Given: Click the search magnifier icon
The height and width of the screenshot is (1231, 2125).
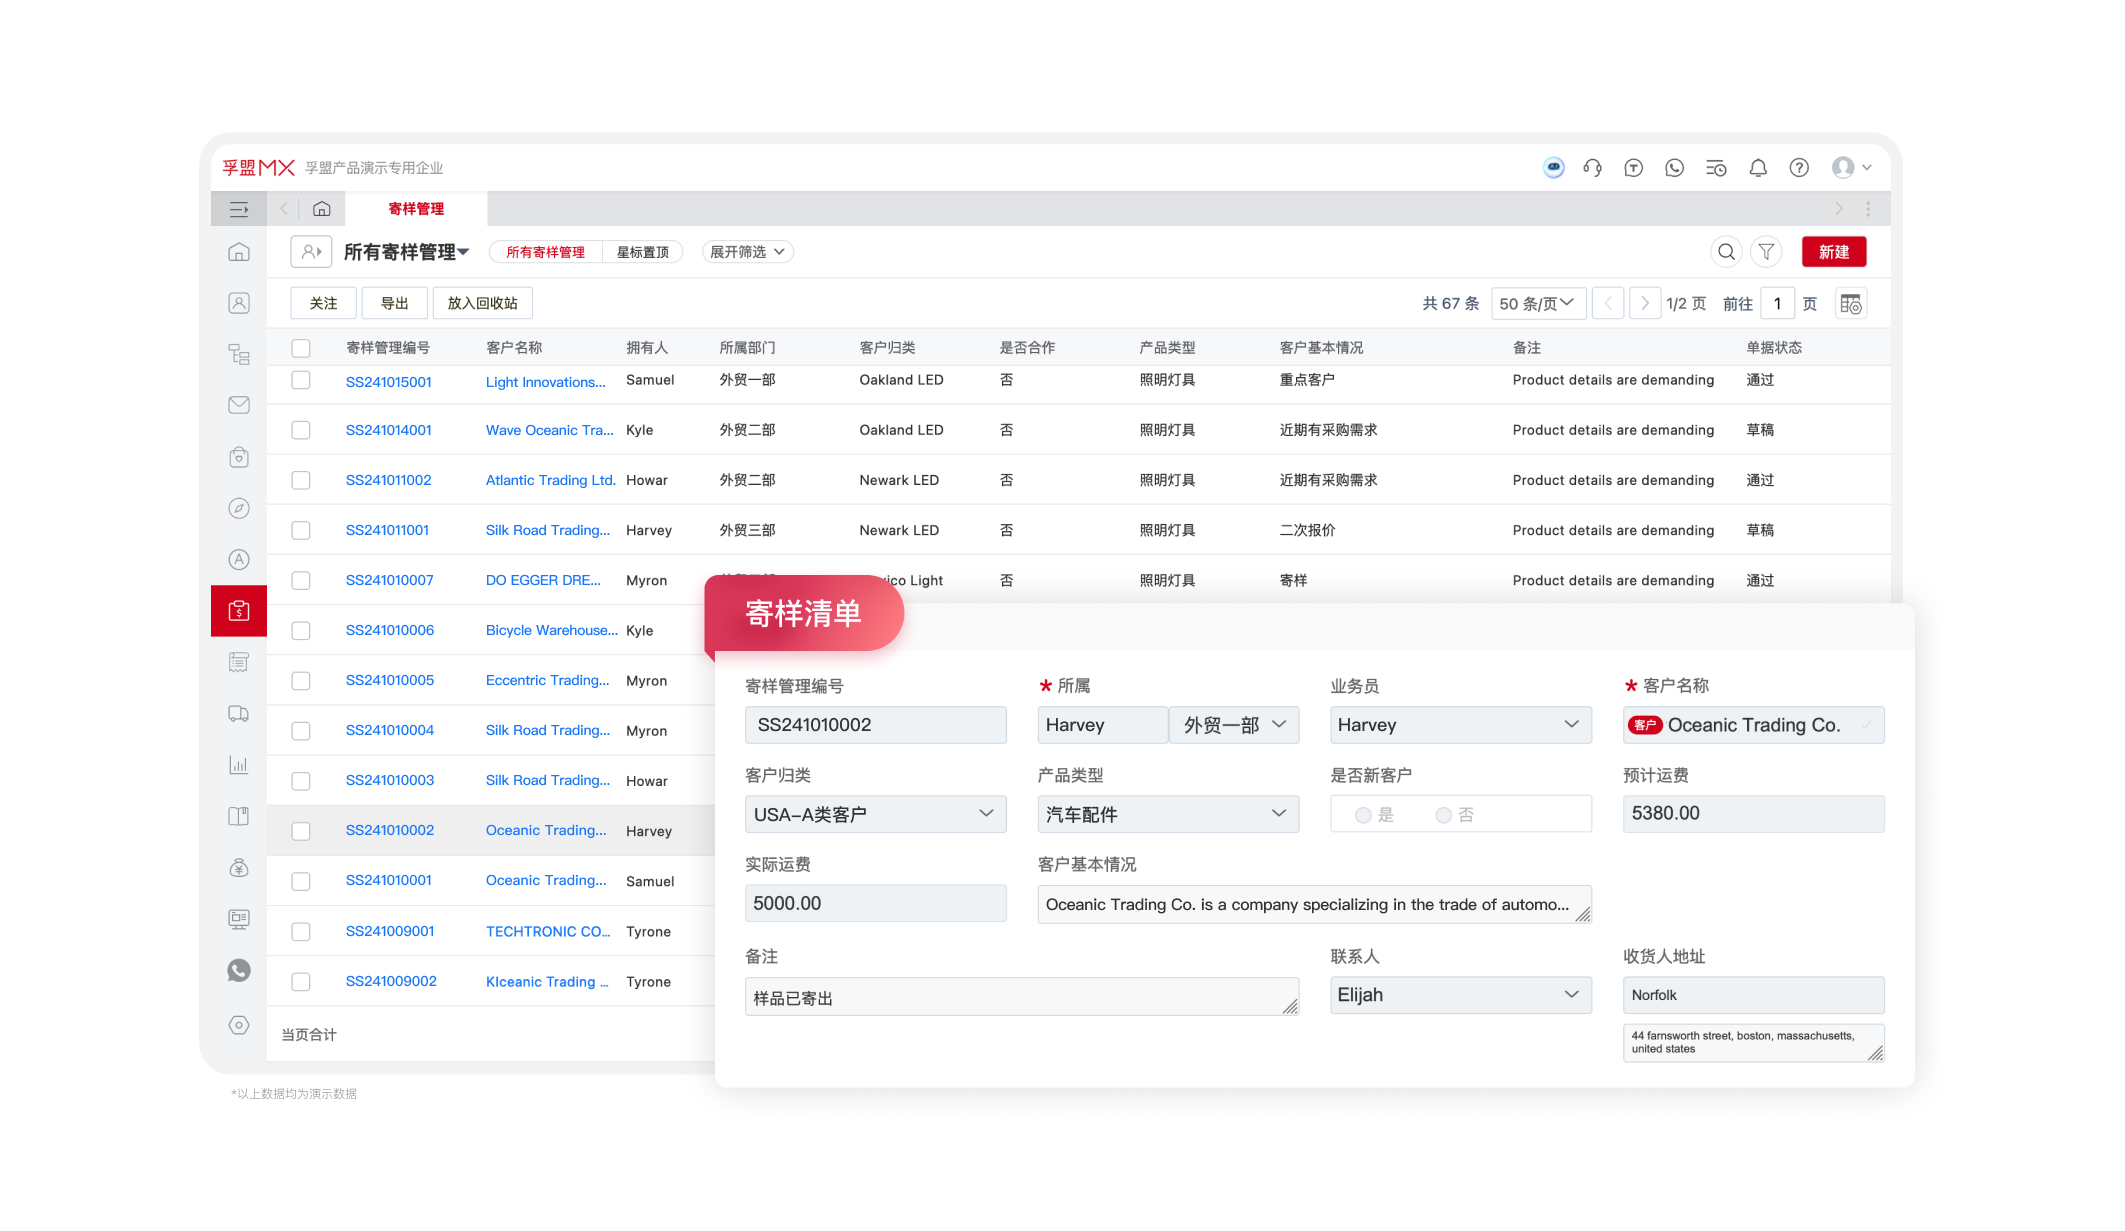Looking at the screenshot, I should (x=1726, y=252).
